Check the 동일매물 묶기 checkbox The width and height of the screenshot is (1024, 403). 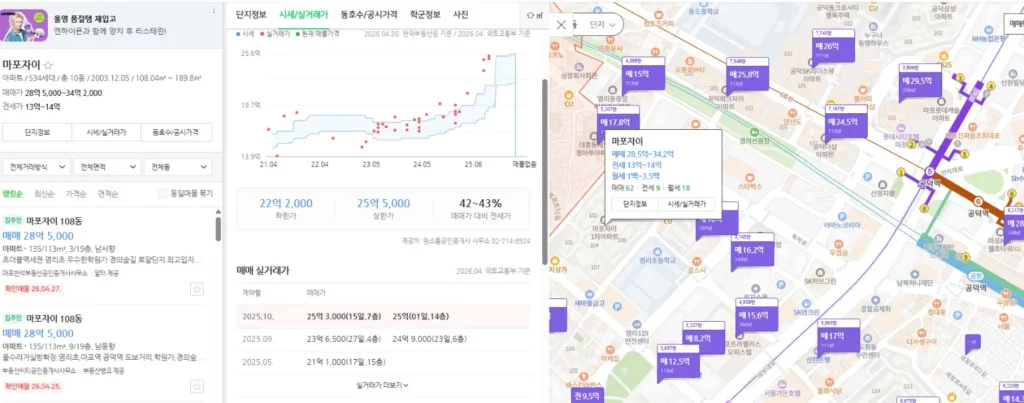click(x=161, y=193)
